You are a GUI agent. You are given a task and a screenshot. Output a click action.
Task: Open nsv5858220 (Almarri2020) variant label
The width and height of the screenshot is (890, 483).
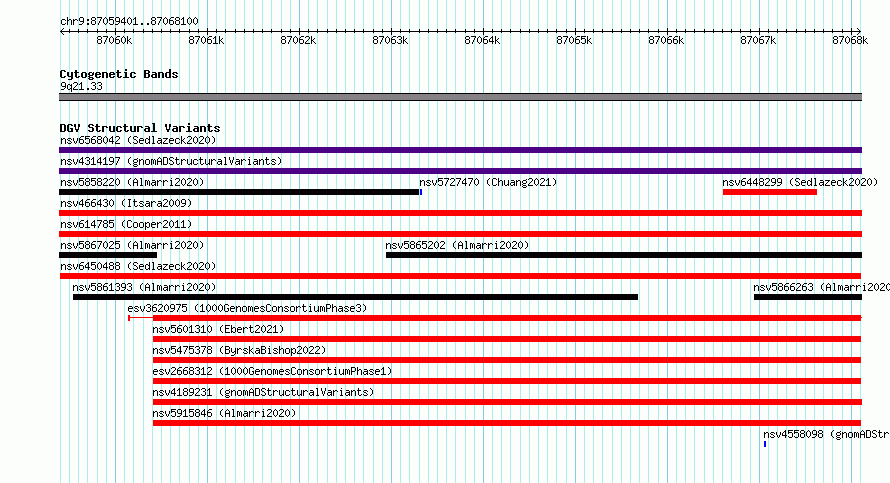[132, 182]
